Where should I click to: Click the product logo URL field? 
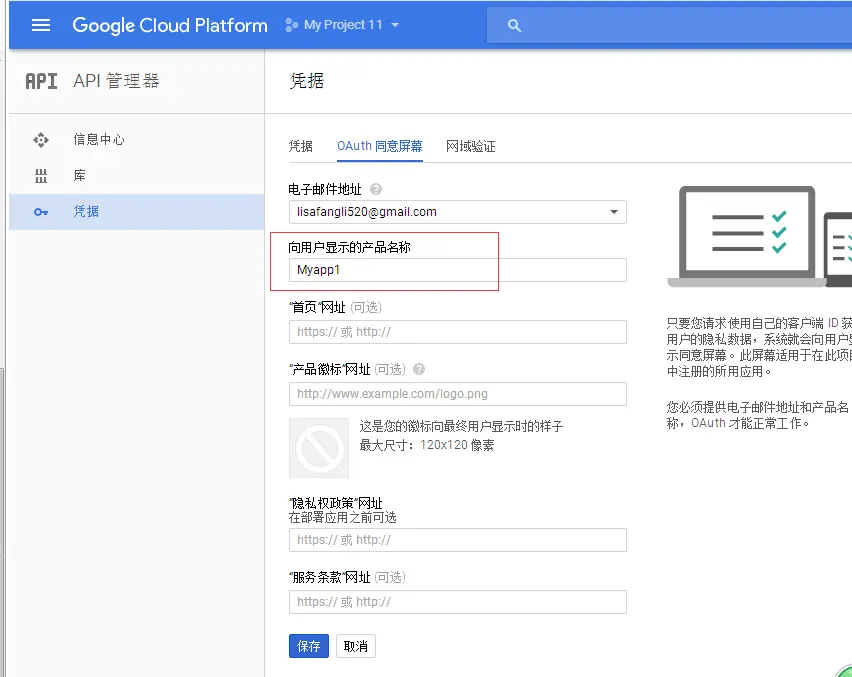(x=458, y=394)
